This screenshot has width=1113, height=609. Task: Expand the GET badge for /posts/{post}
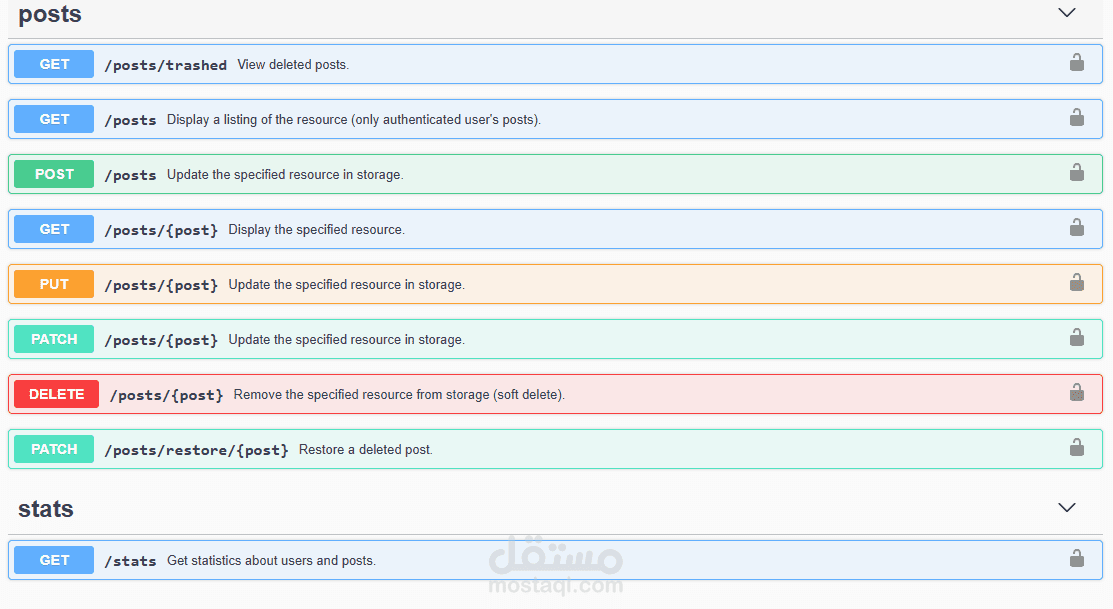coord(54,229)
